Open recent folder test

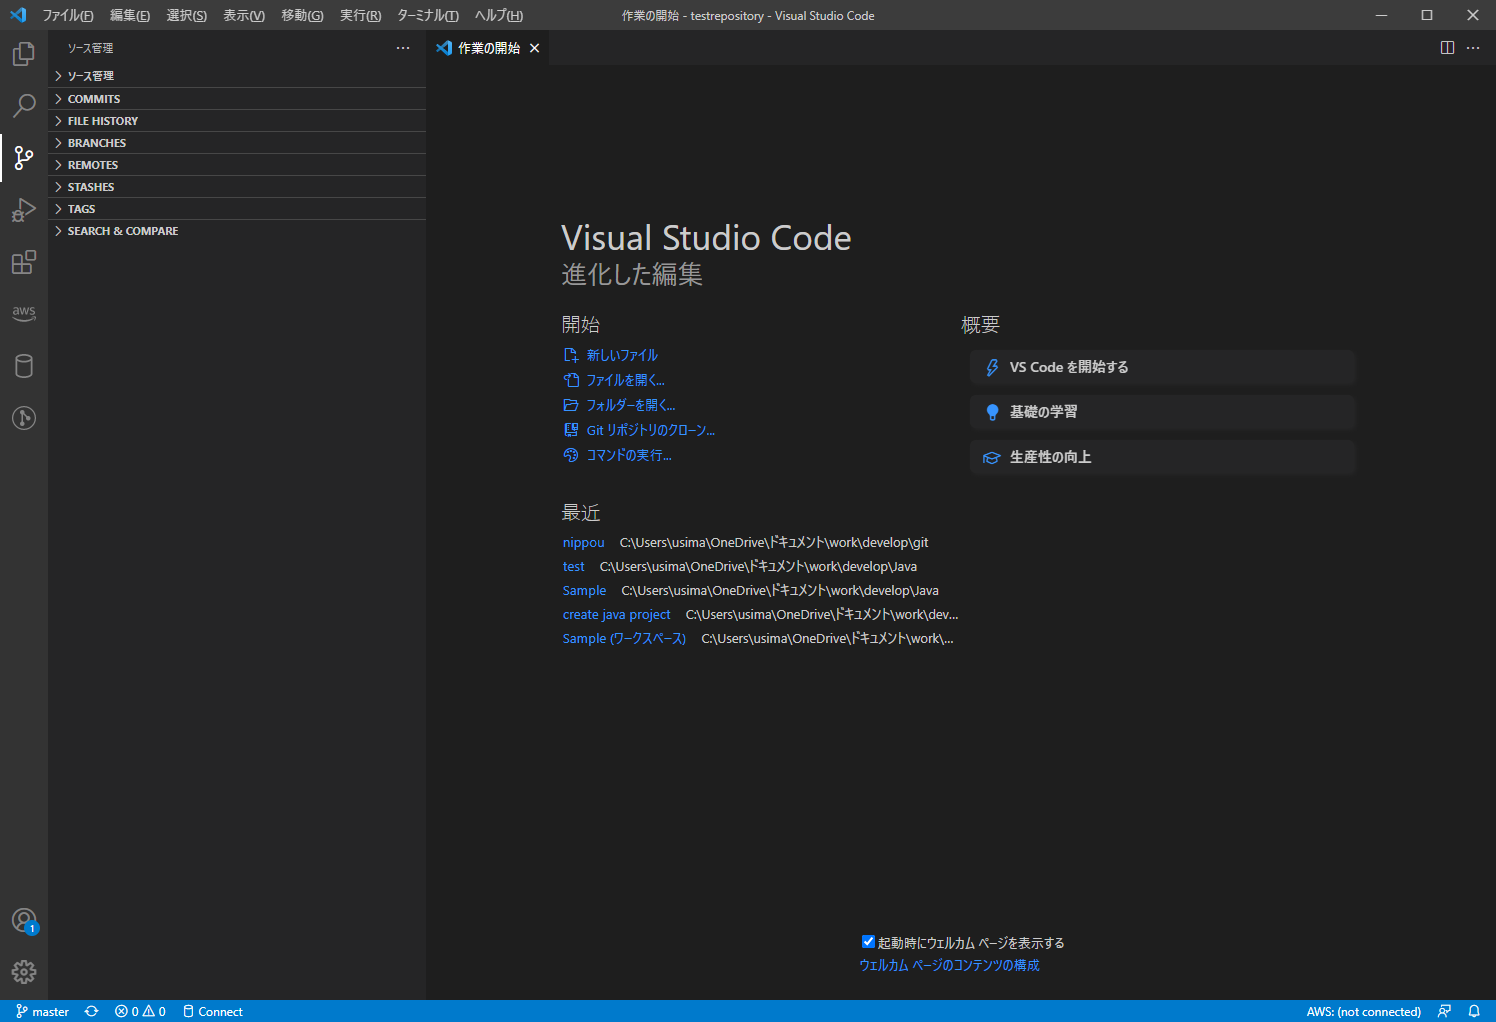[573, 566]
